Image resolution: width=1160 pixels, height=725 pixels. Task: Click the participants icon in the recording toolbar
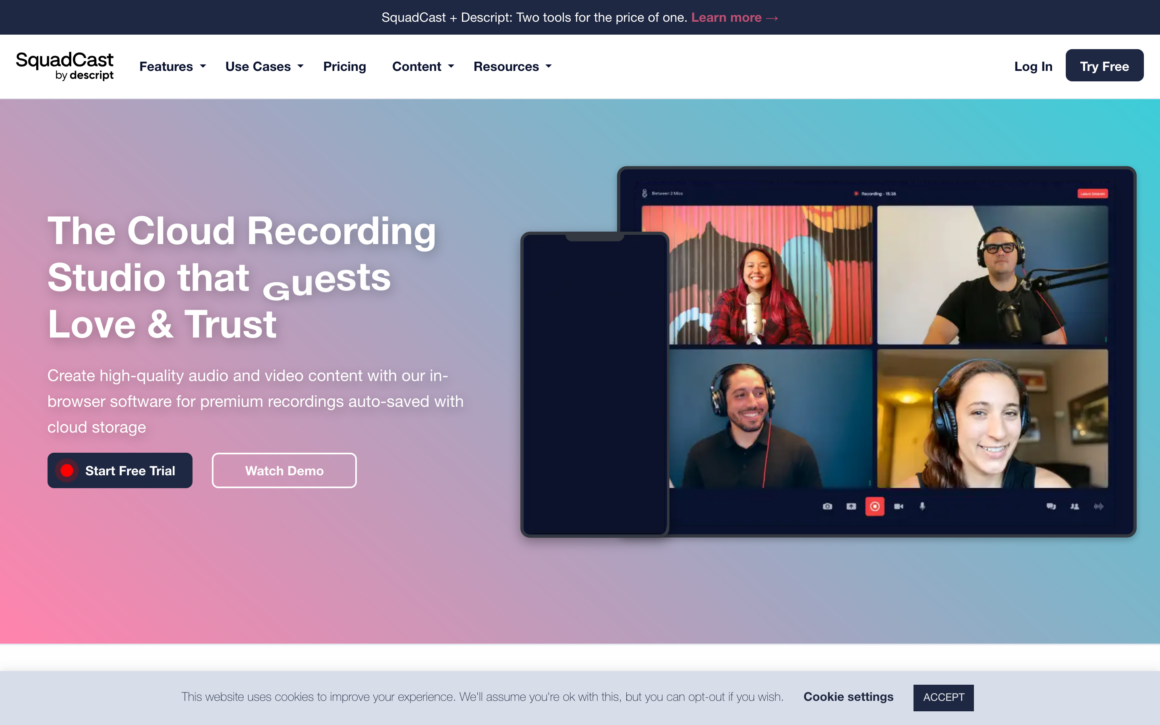[x=1074, y=506]
